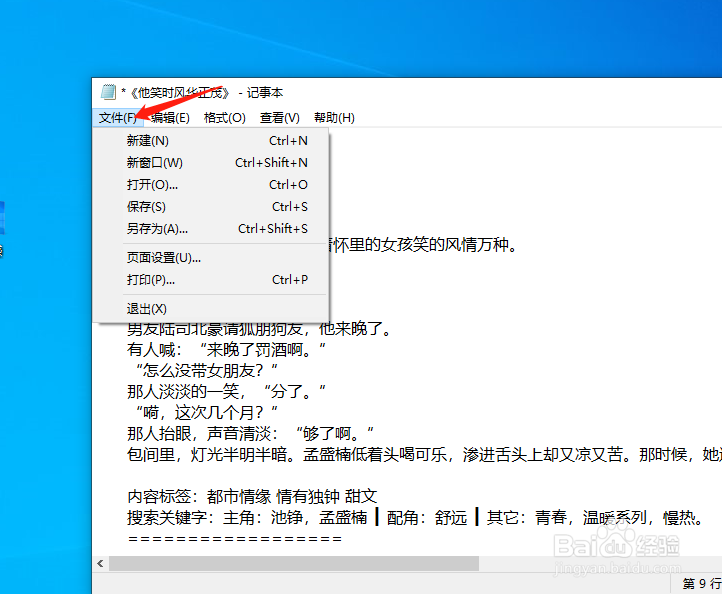722x594 pixels.
Task: Select 保存(S) to save the file
Action: [211, 207]
